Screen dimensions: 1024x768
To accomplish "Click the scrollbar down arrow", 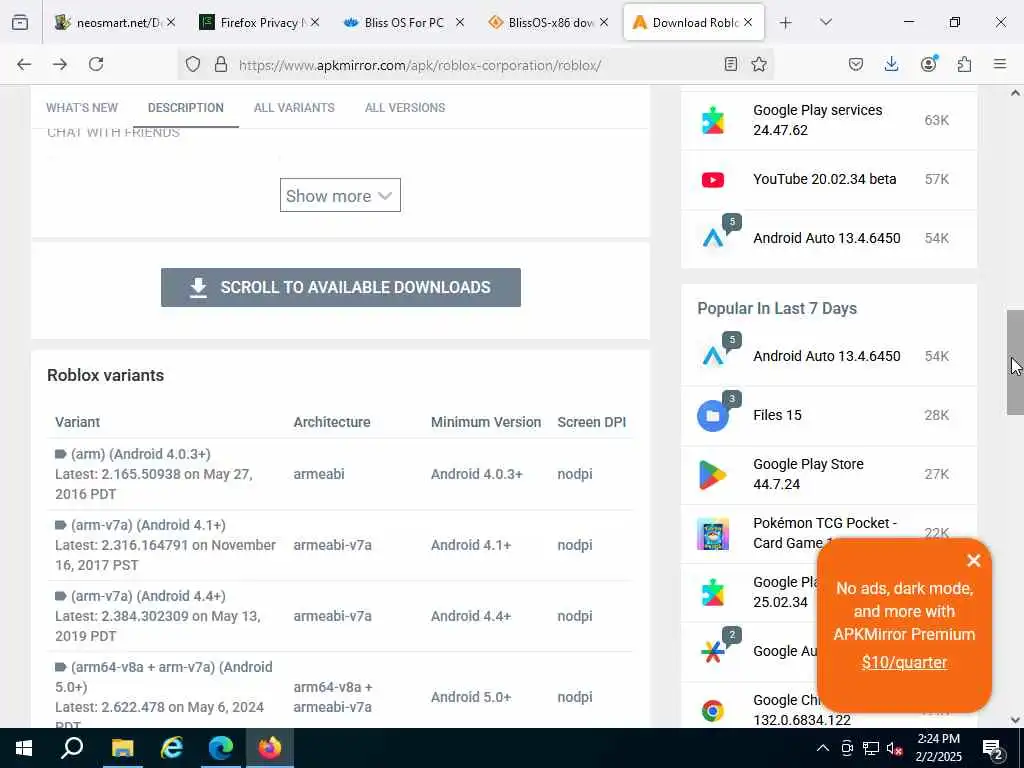I will tap(1015, 720).
